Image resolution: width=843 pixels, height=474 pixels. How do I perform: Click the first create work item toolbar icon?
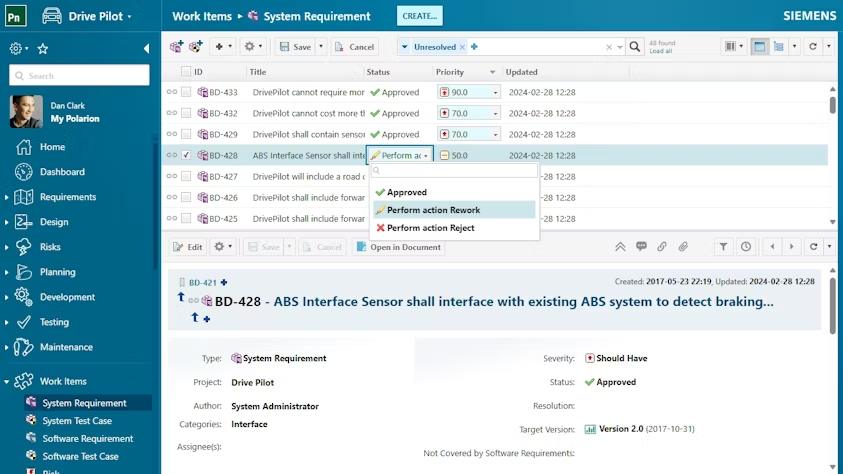[176, 47]
